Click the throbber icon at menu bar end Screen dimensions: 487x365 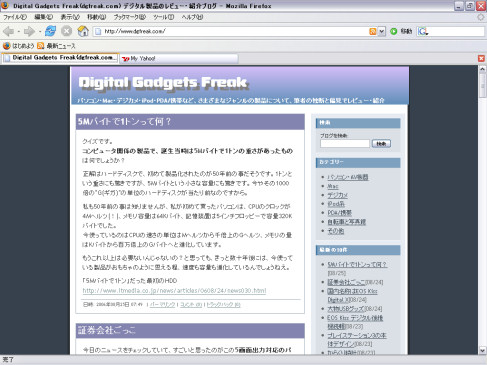point(481,17)
